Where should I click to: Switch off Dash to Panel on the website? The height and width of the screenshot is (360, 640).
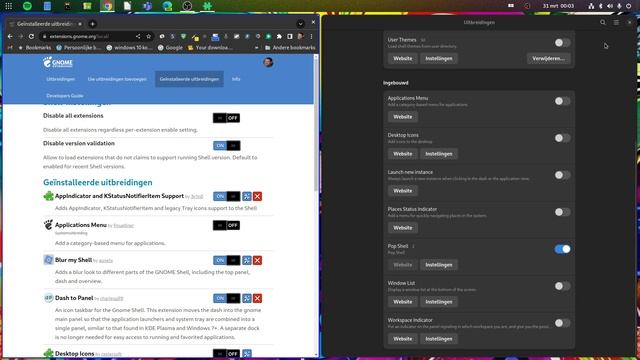click(x=227, y=298)
